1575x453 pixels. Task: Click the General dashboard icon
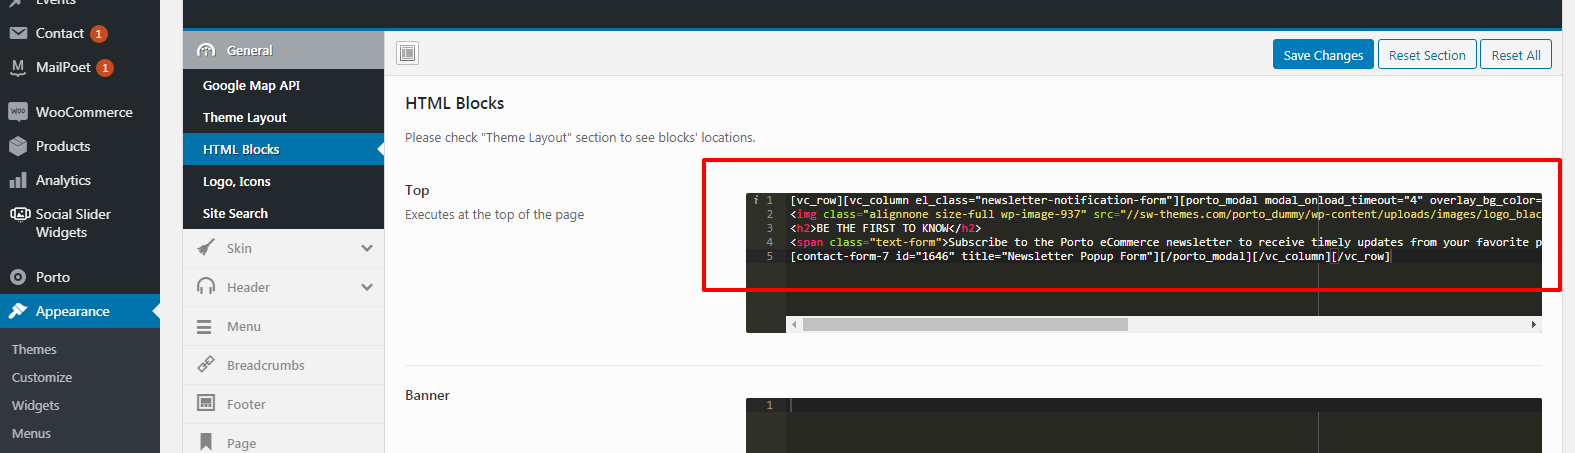click(206, 50)
